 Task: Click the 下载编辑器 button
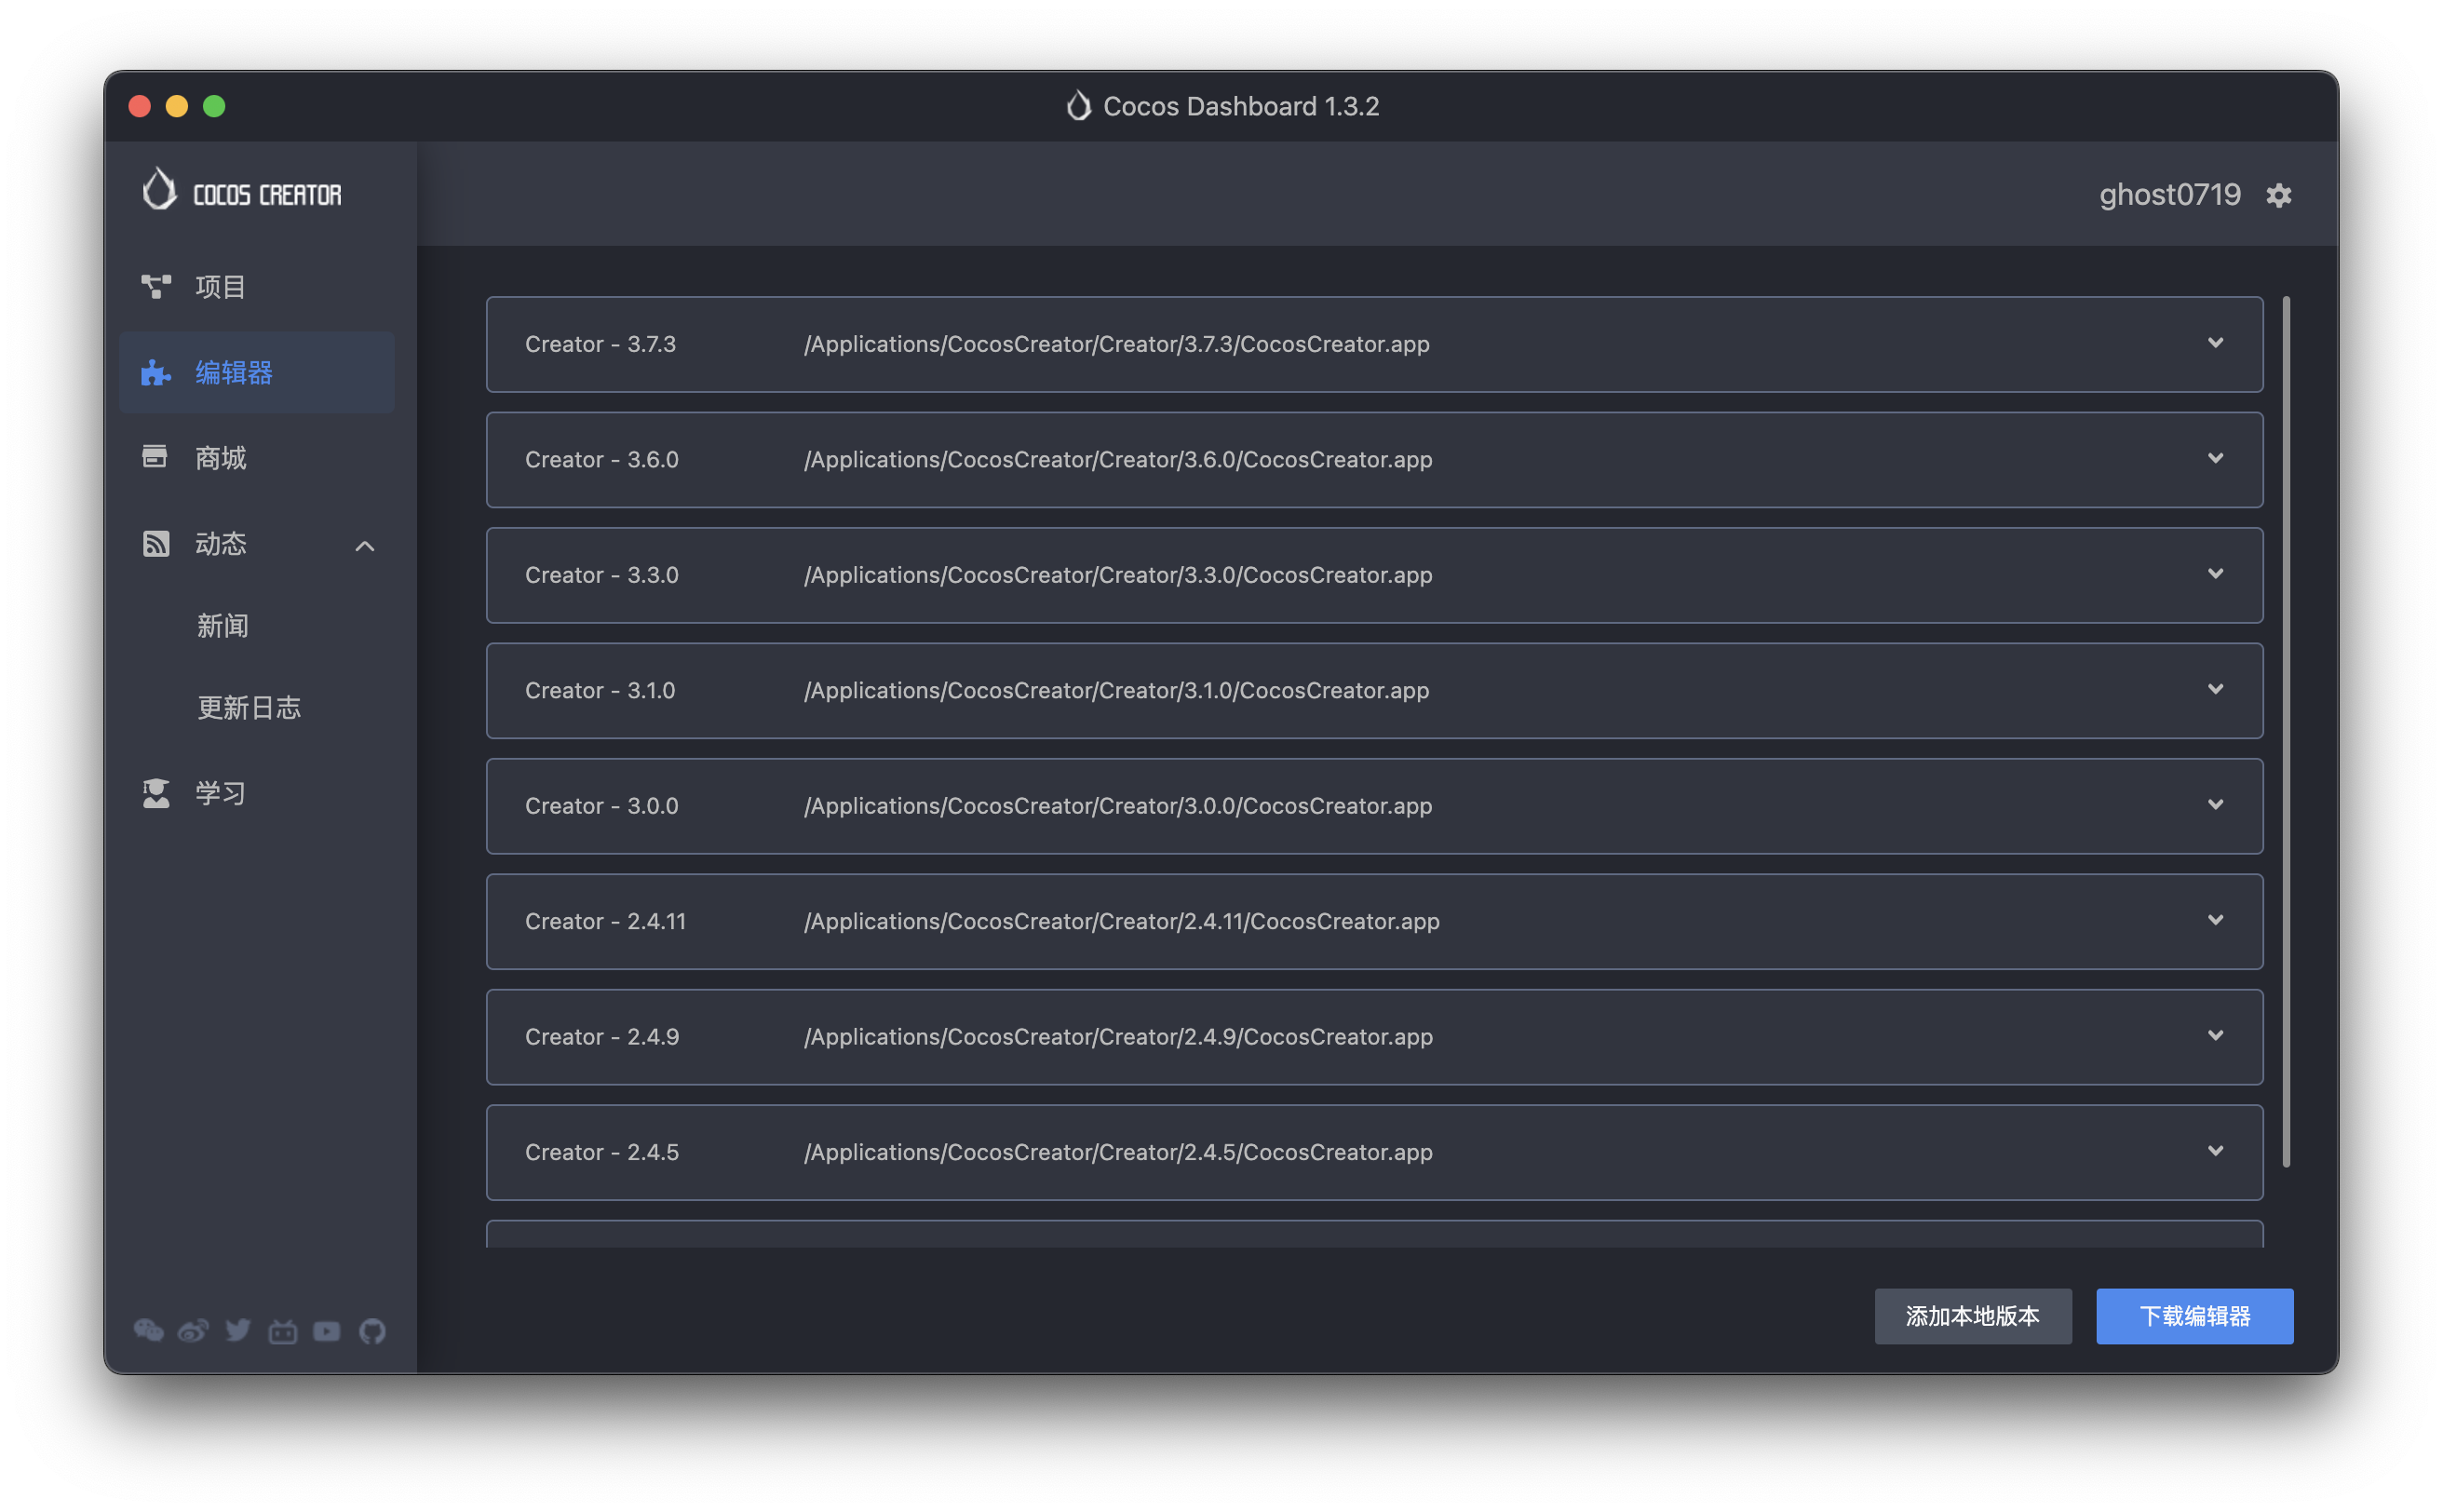click(2194, 1316)
